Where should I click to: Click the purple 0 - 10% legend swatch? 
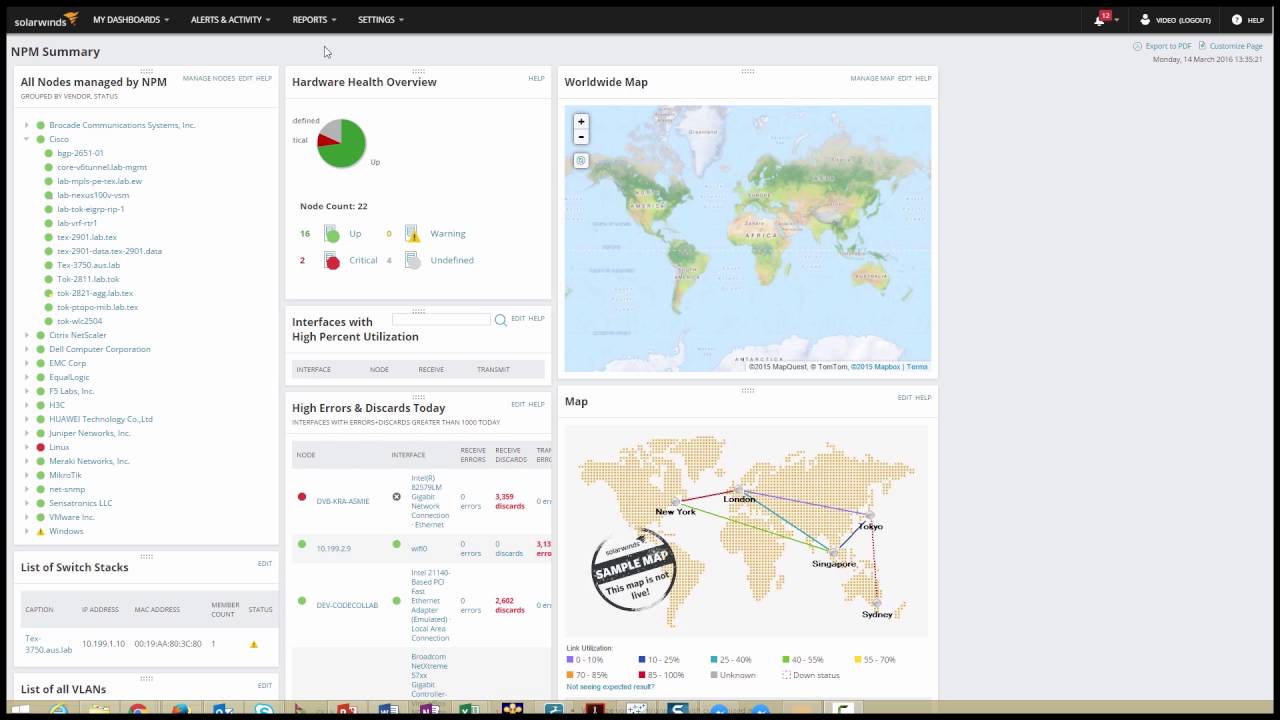570,660
